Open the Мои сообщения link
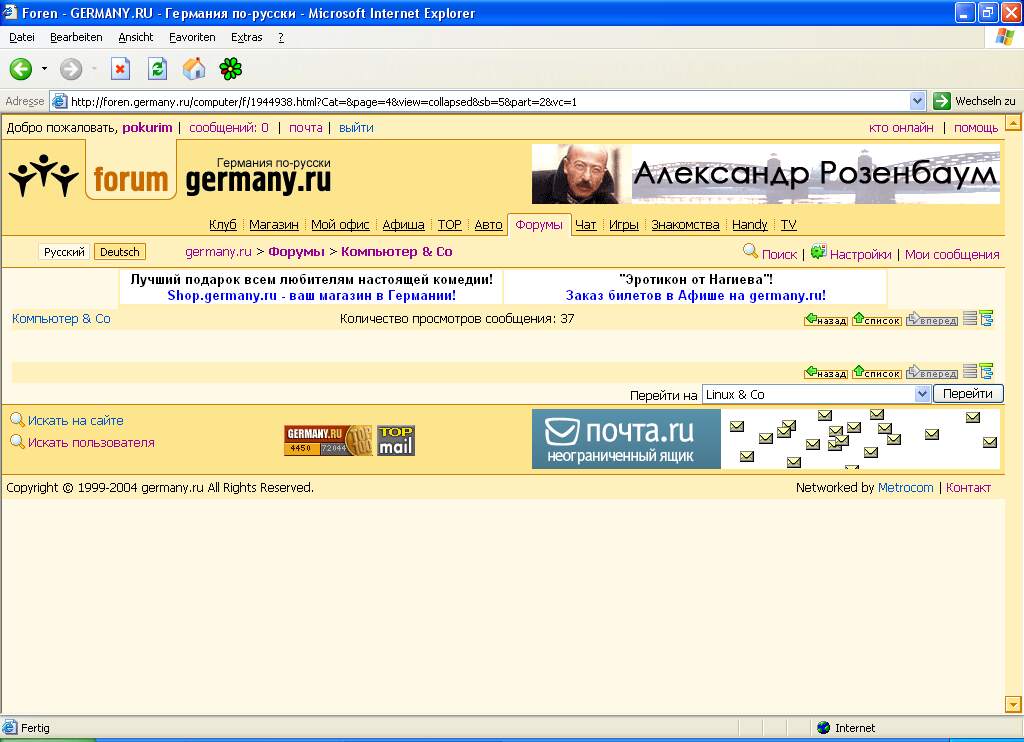This screenshot has width=1024, height=742. [x=952, y=255]
